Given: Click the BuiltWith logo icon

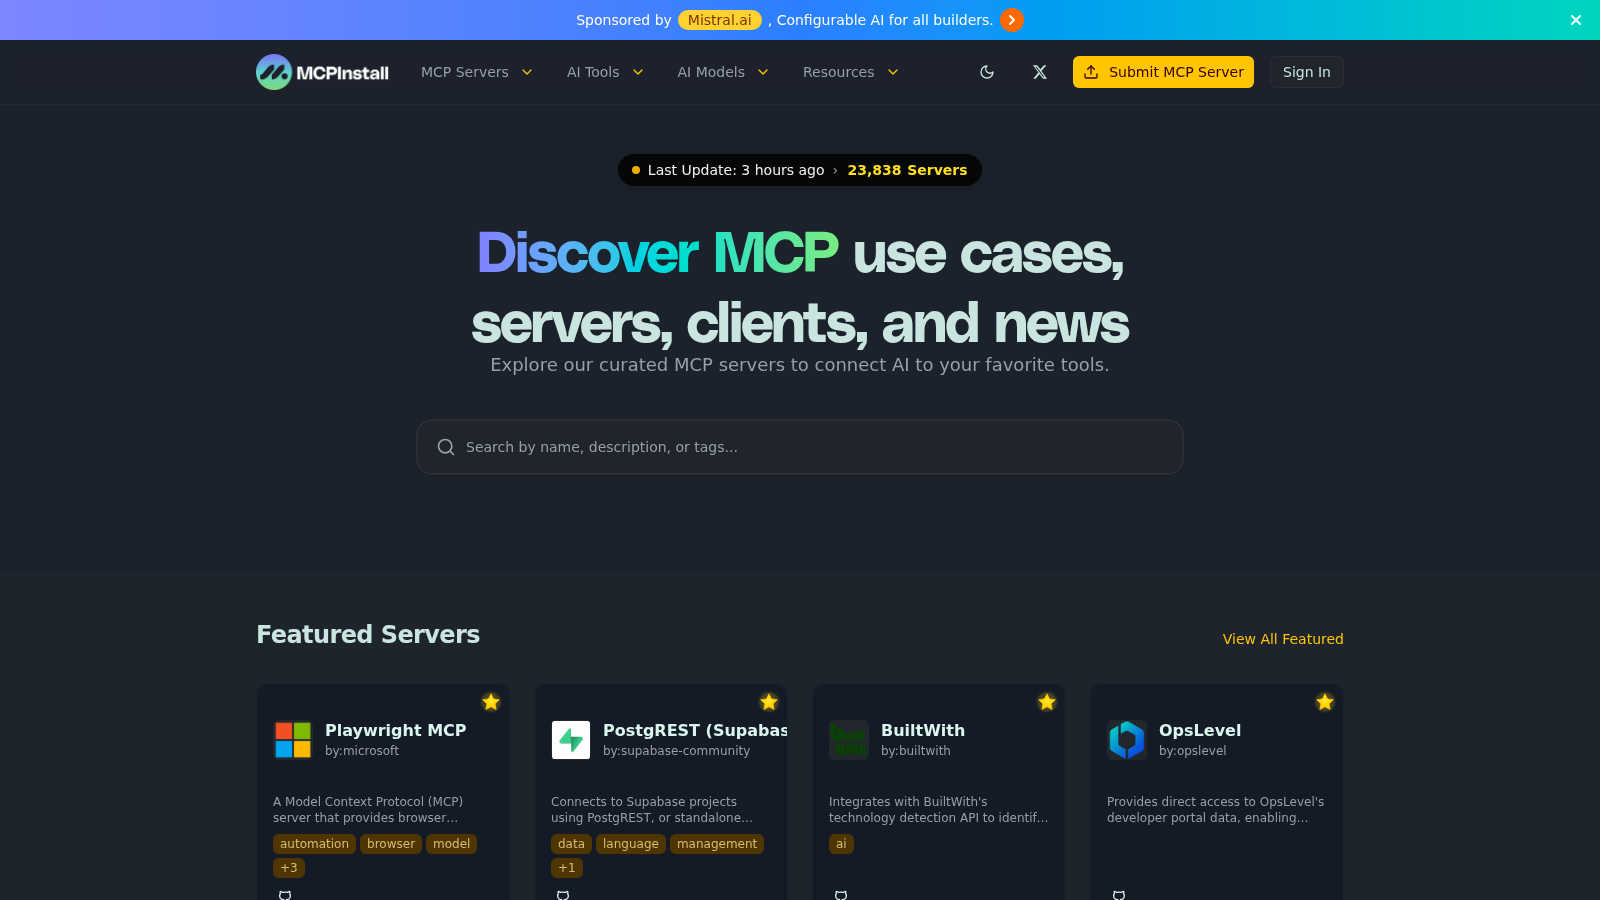Looking at the screenshot, I should pos(849,740).
